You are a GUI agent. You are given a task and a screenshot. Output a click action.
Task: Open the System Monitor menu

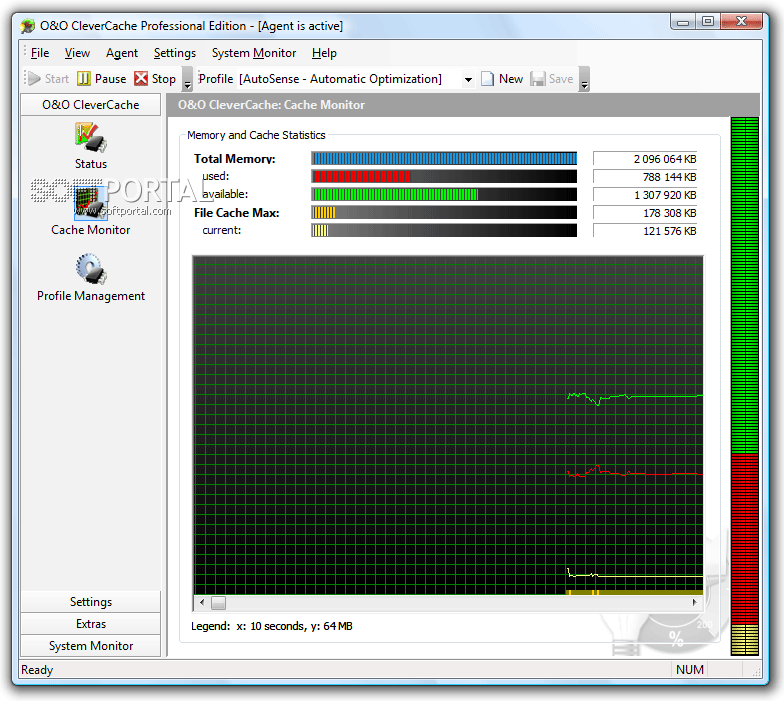click(254, 53)
